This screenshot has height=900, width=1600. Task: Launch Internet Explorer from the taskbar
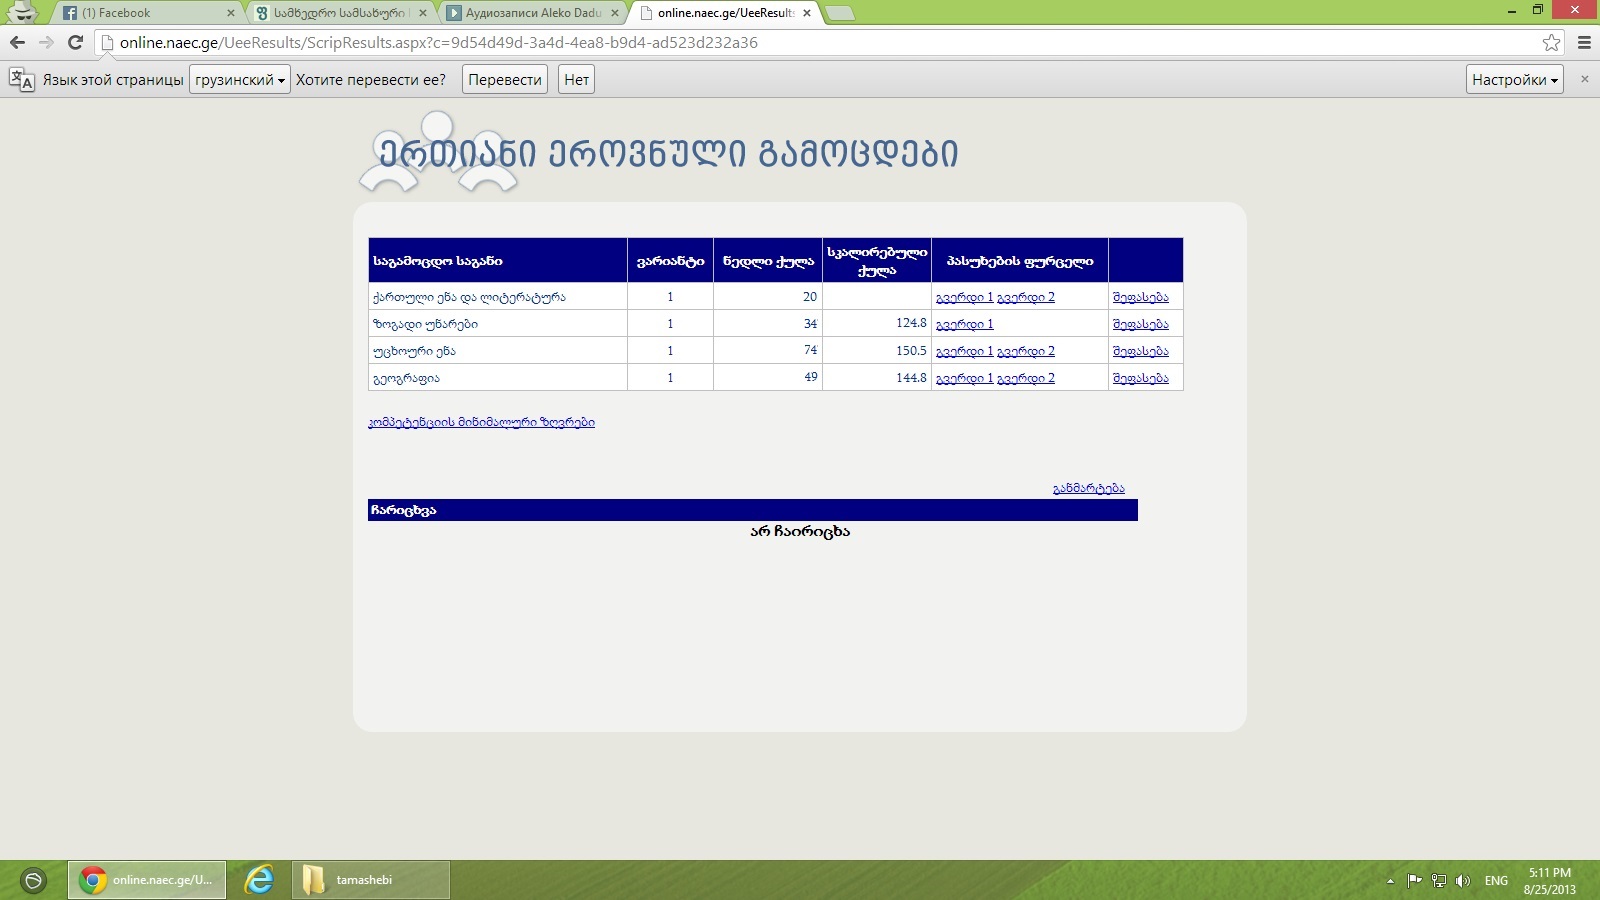(259, 880)
